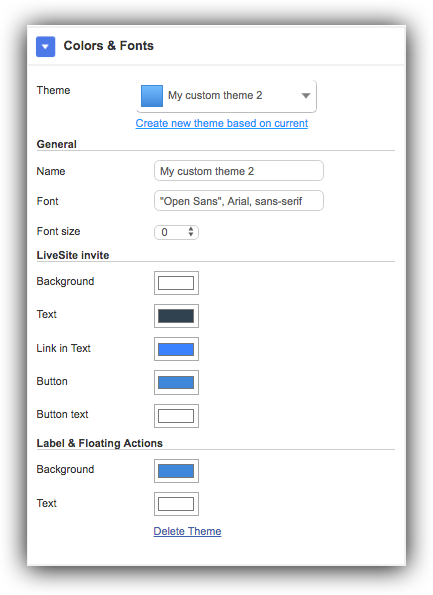Screen dimensions: 433x595
Task: Open Label & Floating Actions Text swatch
Action: 176,504
